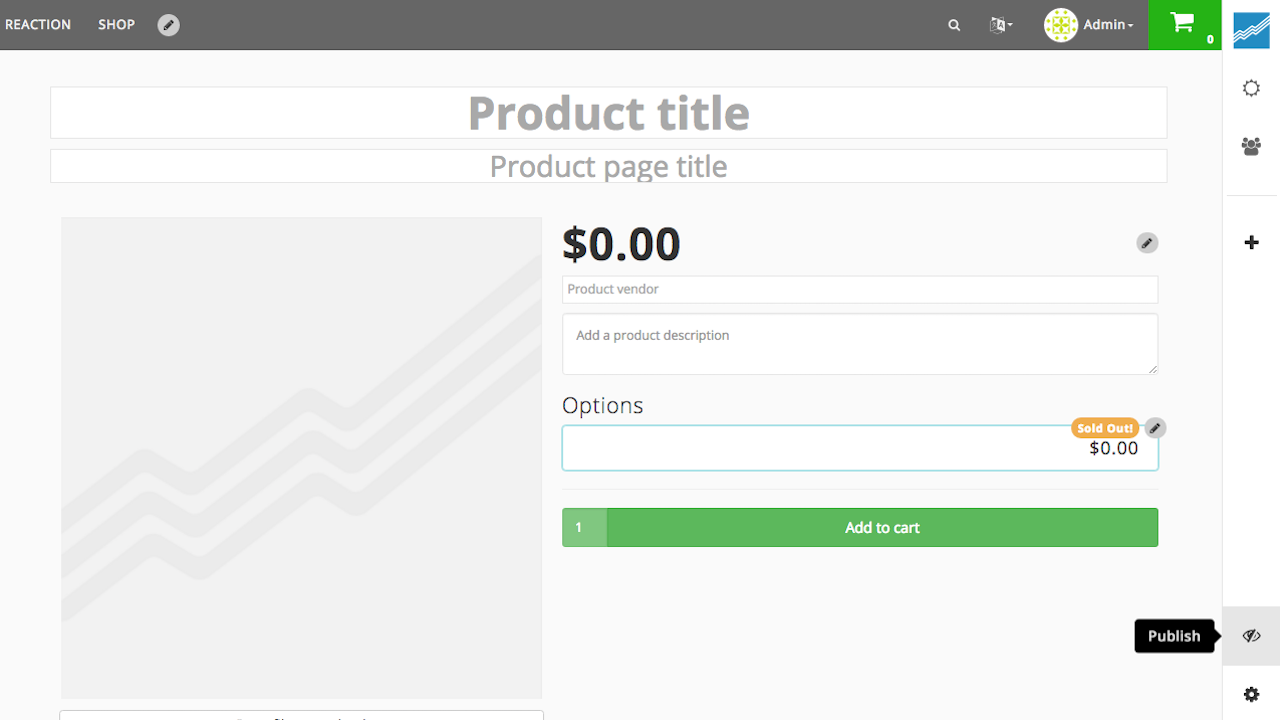Image resolution: width=1280 pixels, height=720 pixels.
Task: Open the settings gear in sidebar
Action: [1251, 694]
